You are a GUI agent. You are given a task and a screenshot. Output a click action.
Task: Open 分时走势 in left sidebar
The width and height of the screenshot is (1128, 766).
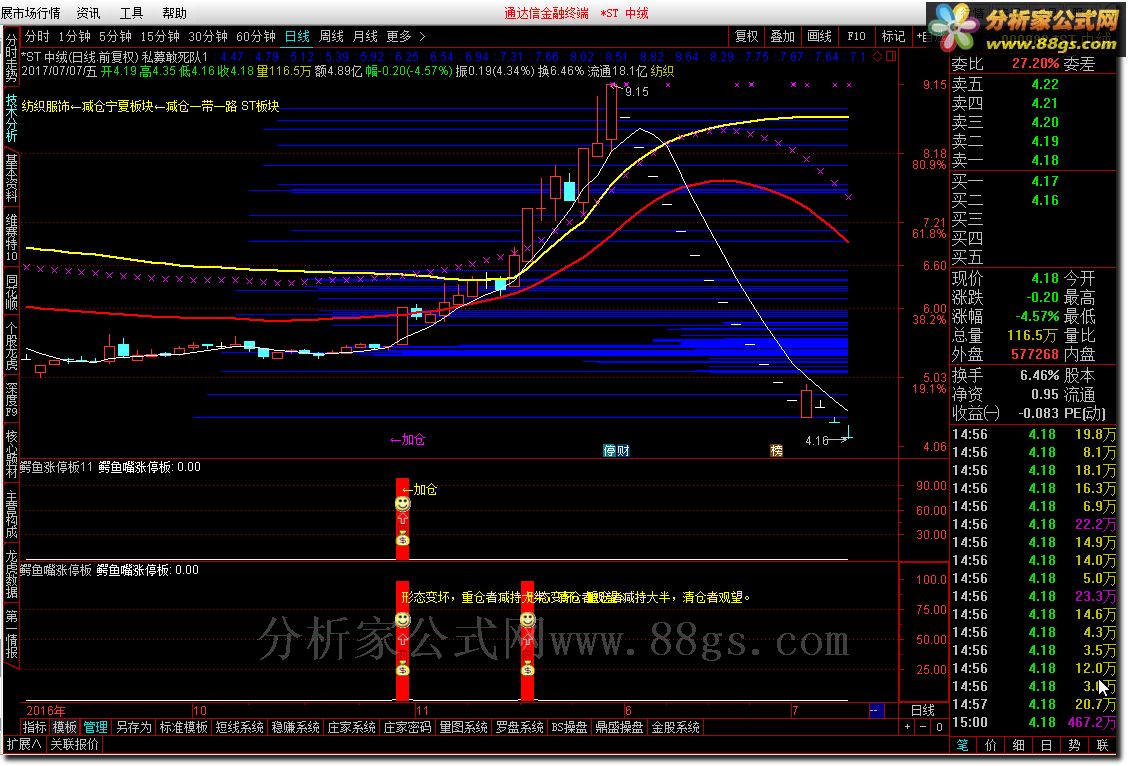point(11,57)
